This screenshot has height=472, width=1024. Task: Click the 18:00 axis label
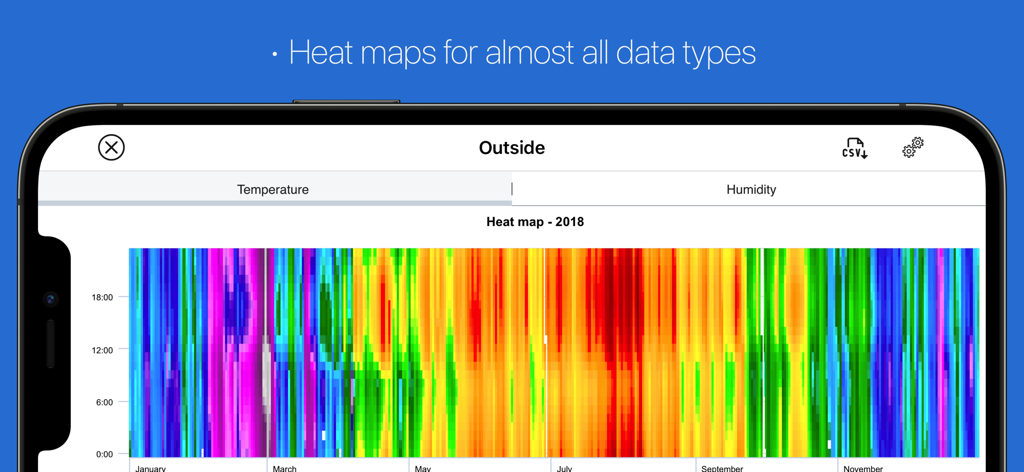102,297
